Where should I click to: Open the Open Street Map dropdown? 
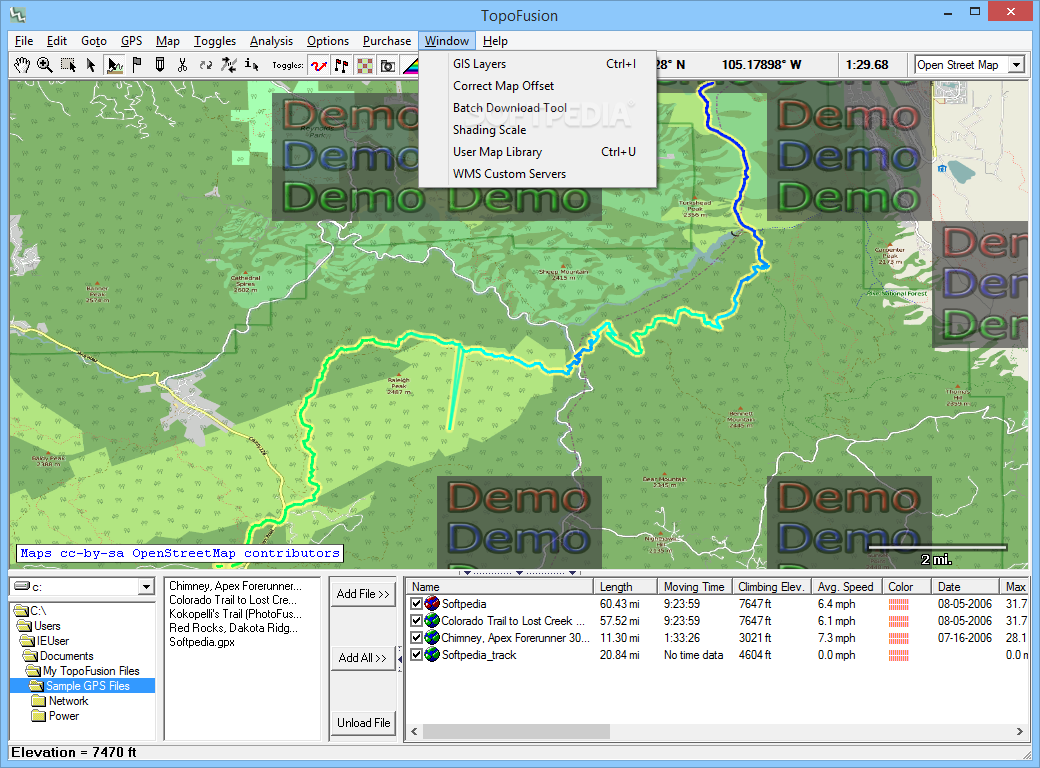1016,64
